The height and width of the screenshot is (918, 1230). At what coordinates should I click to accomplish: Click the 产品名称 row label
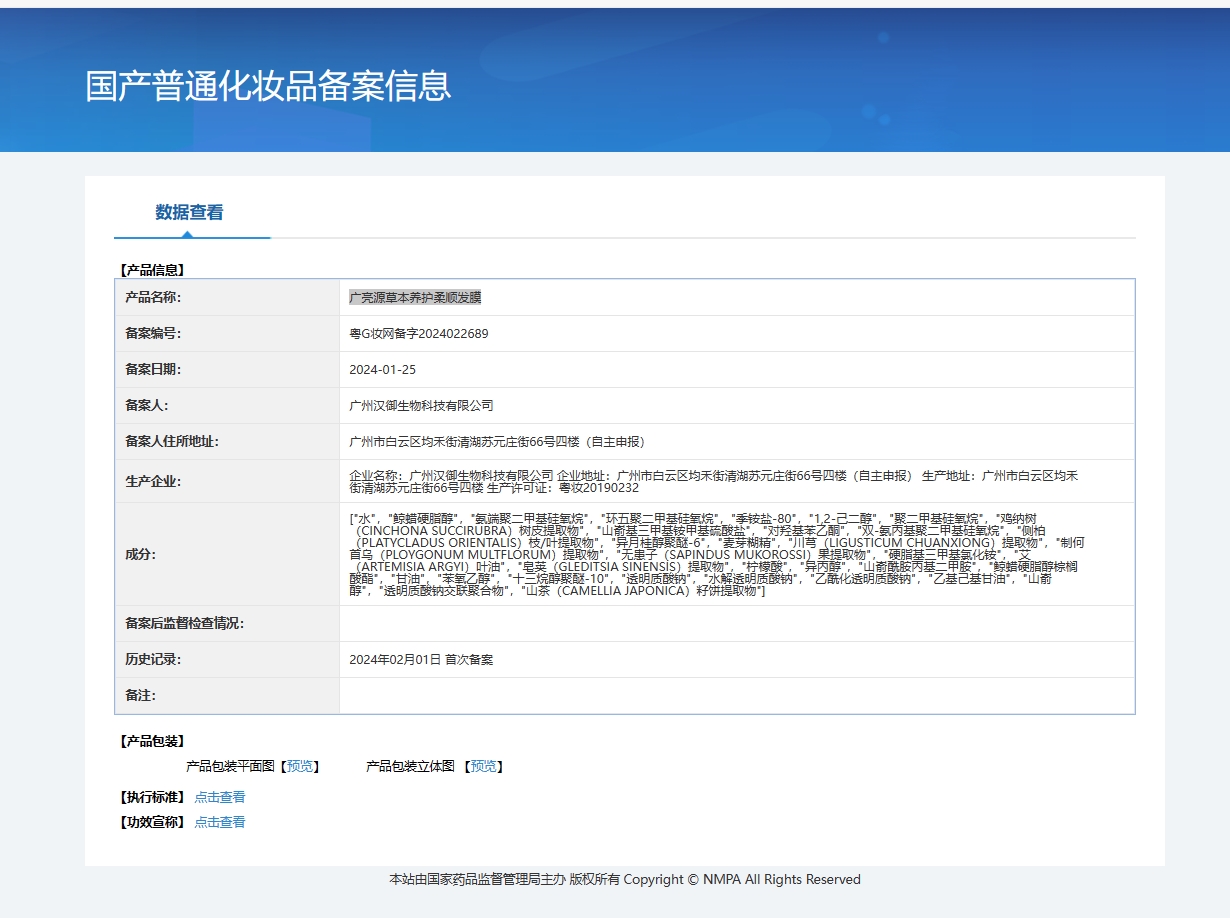tap(153, 298)
